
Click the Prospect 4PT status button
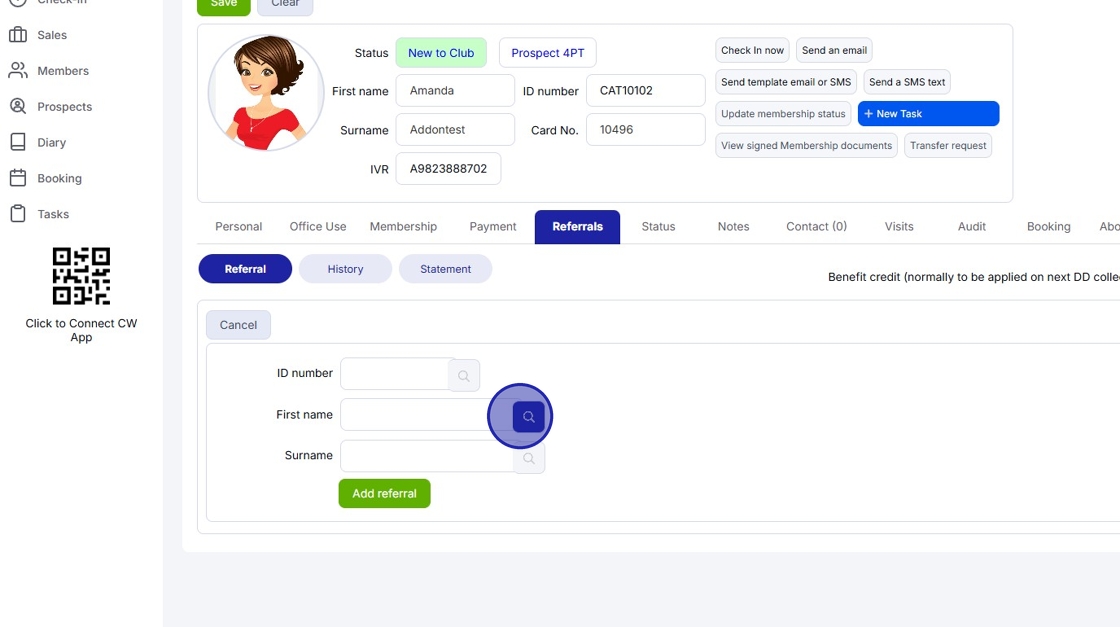pyautogui.click(x=547, y=53)
